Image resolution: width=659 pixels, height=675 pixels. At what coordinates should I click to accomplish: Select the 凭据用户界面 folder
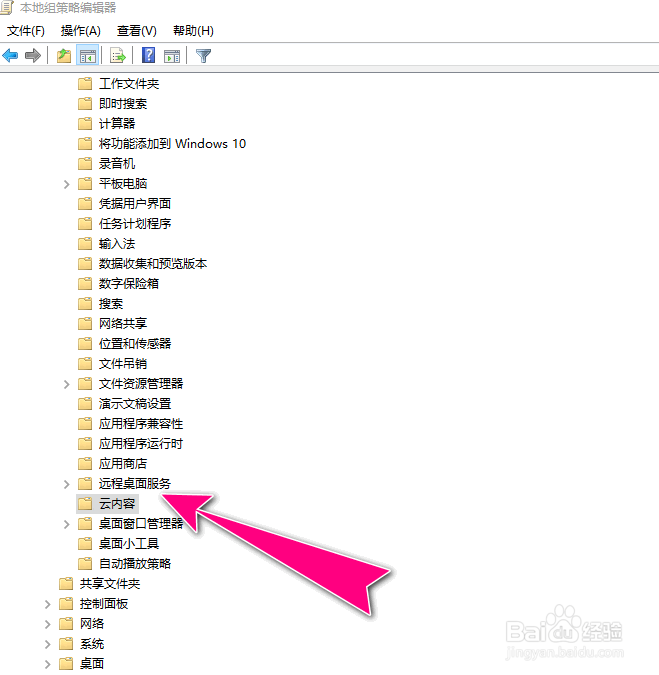(x=135, y=204)
